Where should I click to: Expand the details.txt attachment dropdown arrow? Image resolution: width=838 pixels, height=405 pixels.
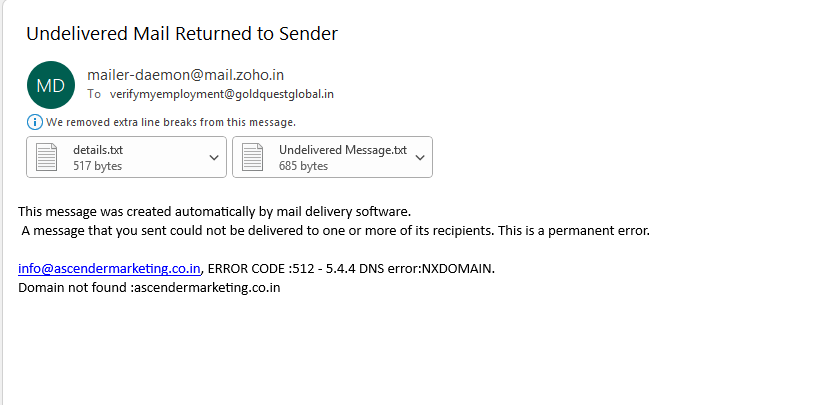[x=214, y=157]
